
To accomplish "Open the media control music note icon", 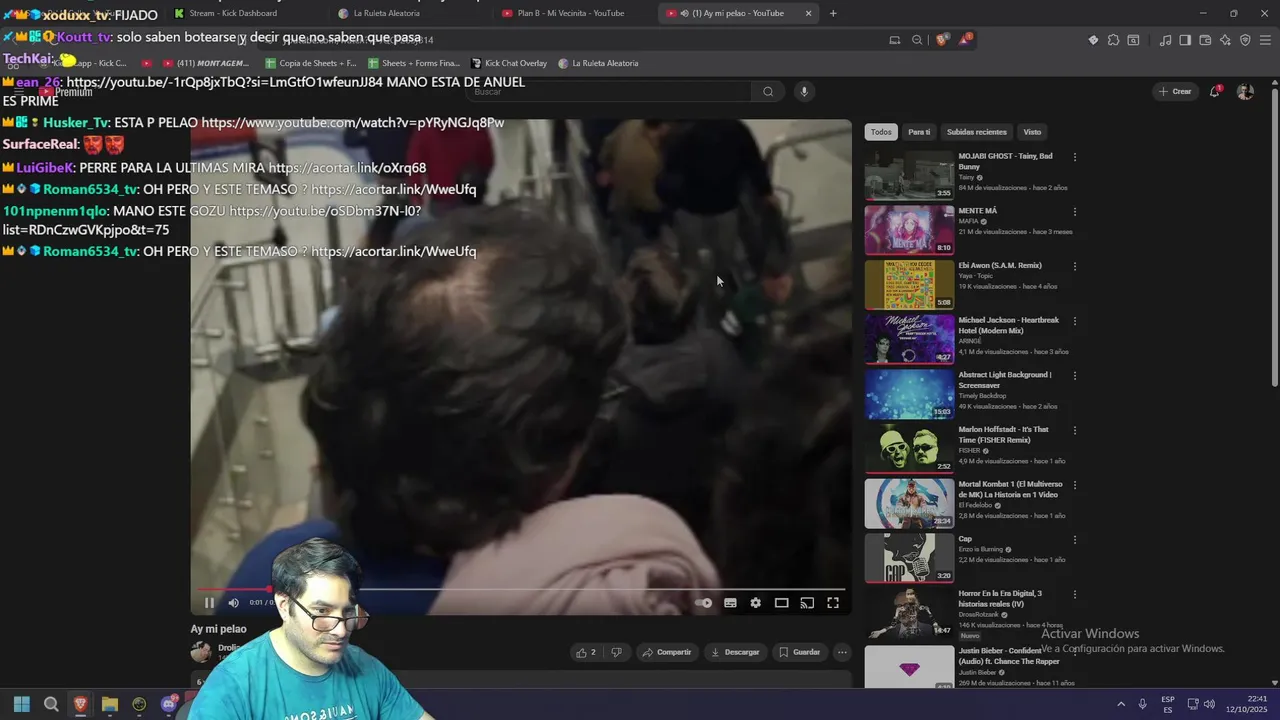I will pyautogui.click(x=1165, y=40).
